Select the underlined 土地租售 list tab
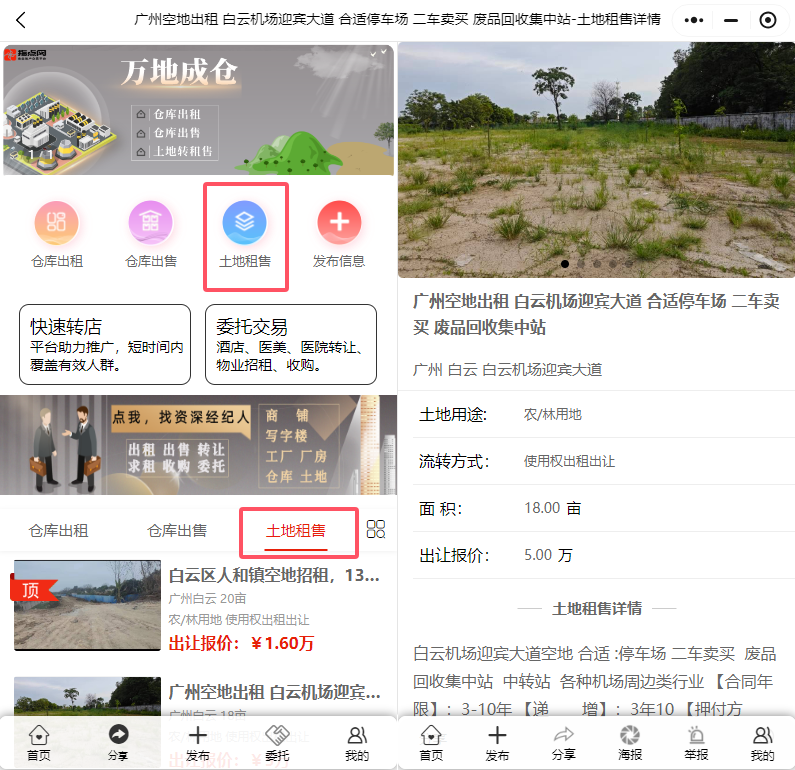The width and height of the screenshot is (795, 770). click(x=296, y=531)
